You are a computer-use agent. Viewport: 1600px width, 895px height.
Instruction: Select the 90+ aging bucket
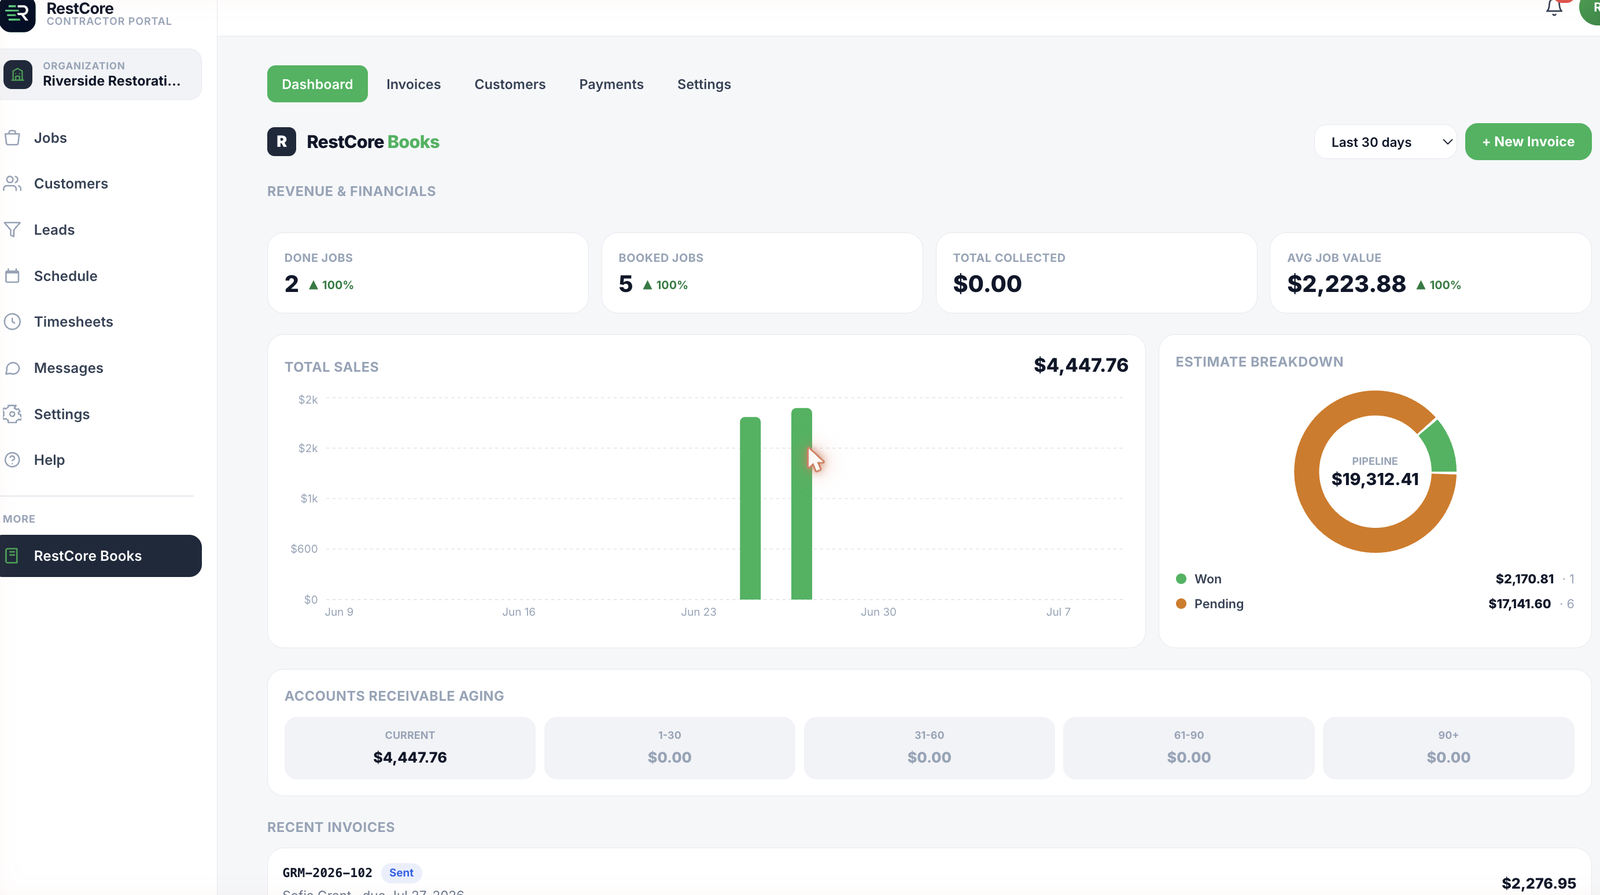[1449, 748]
